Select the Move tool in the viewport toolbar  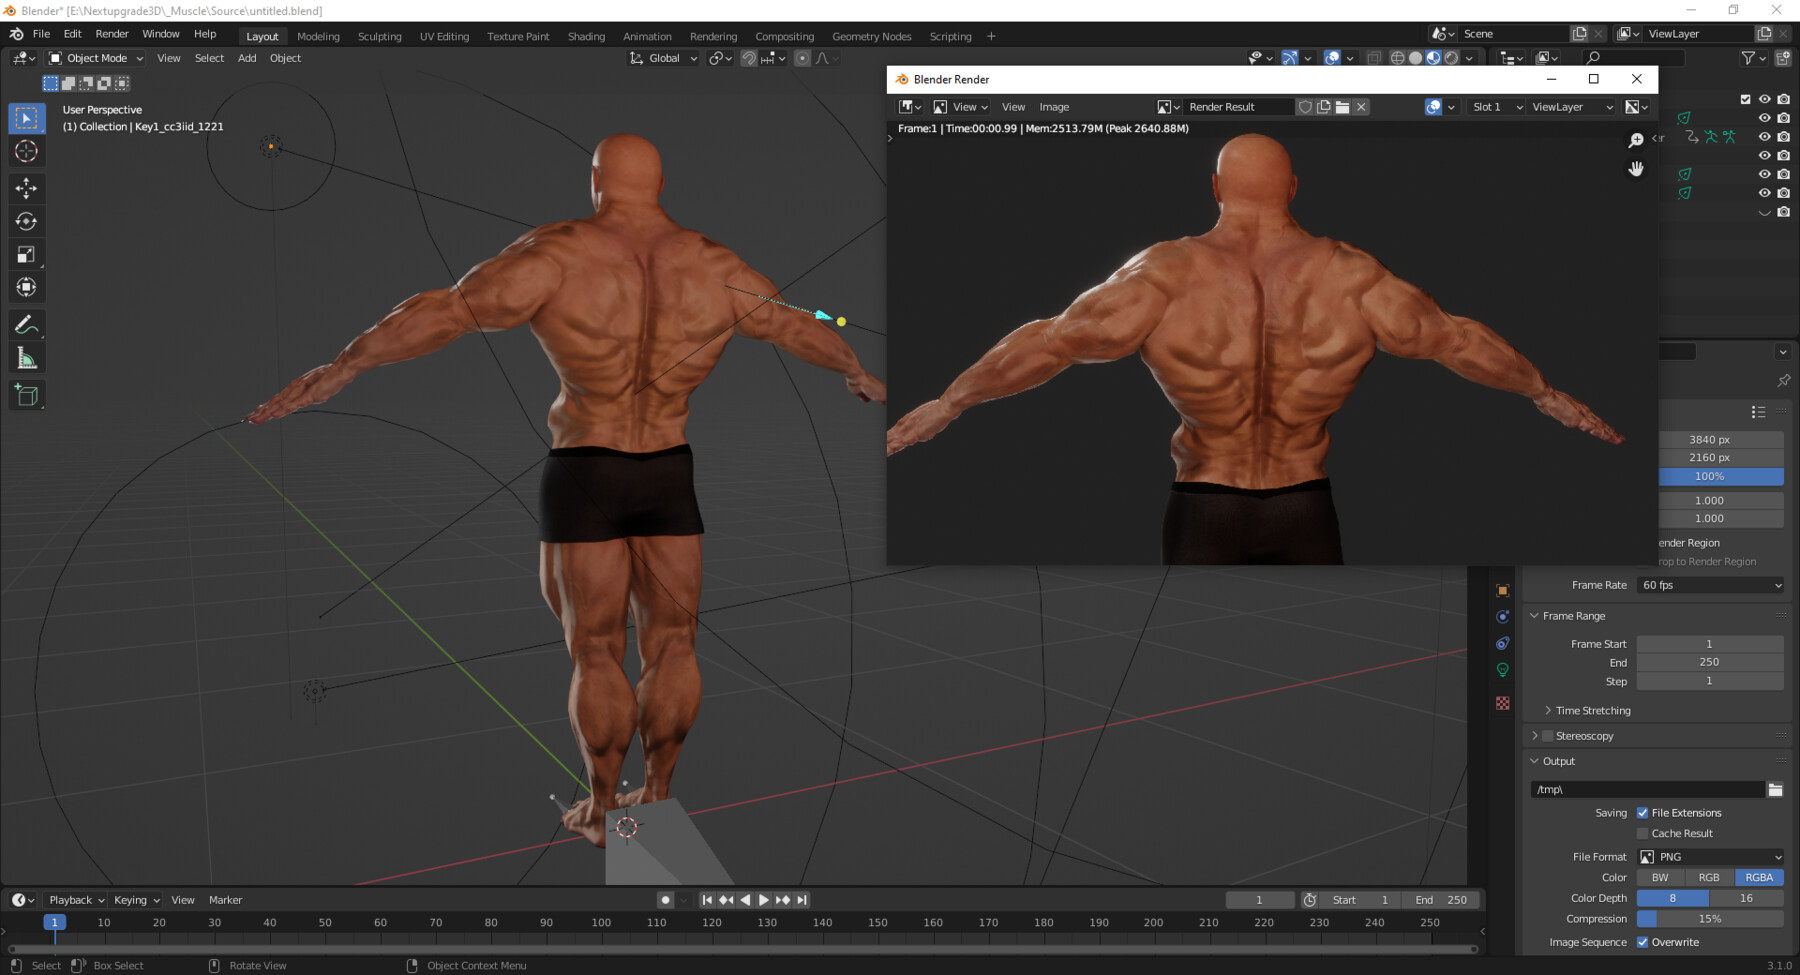pyautogui.click(x=27, y=188)
